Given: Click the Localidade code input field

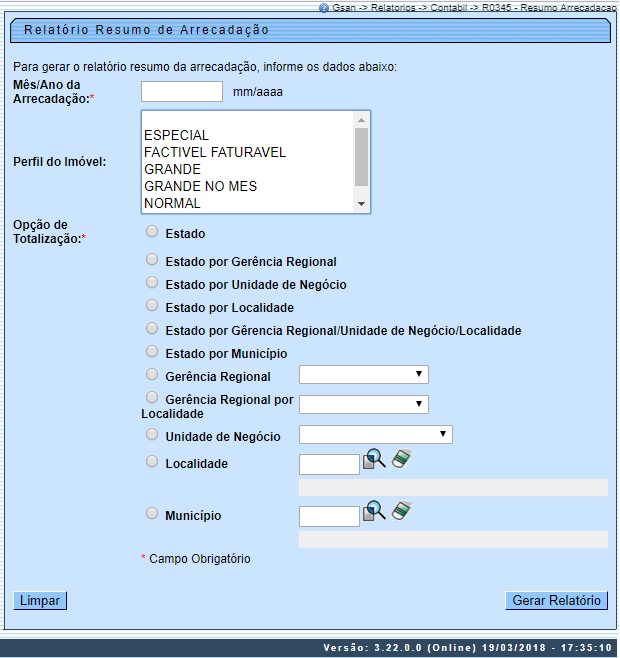Looking at the screenshot, I should point(329,464).
